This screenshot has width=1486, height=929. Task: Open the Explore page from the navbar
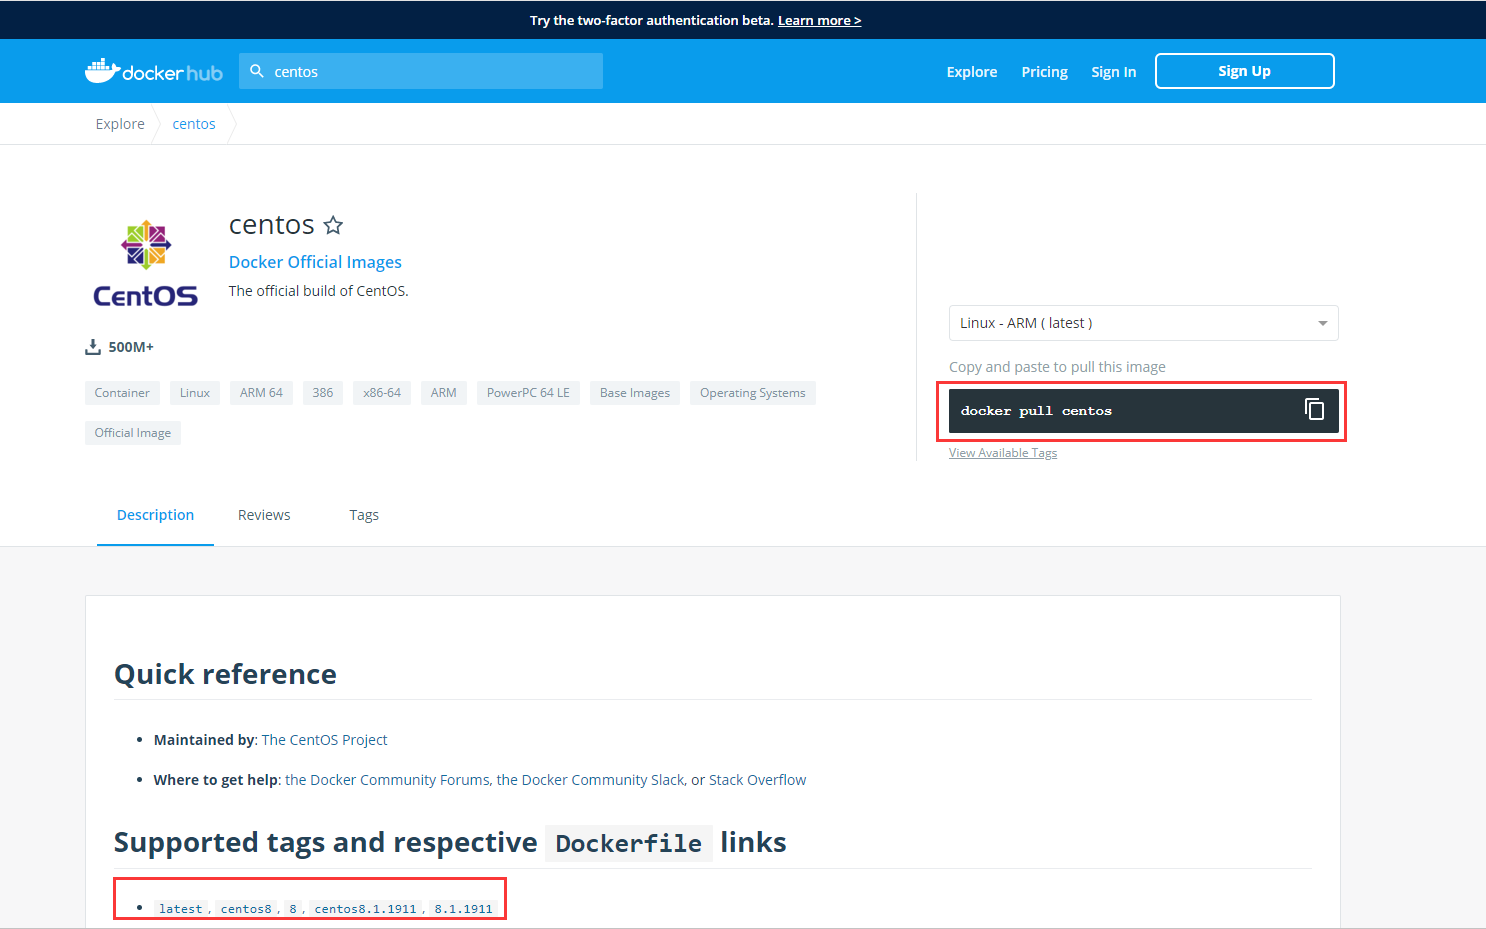point(971,71)
